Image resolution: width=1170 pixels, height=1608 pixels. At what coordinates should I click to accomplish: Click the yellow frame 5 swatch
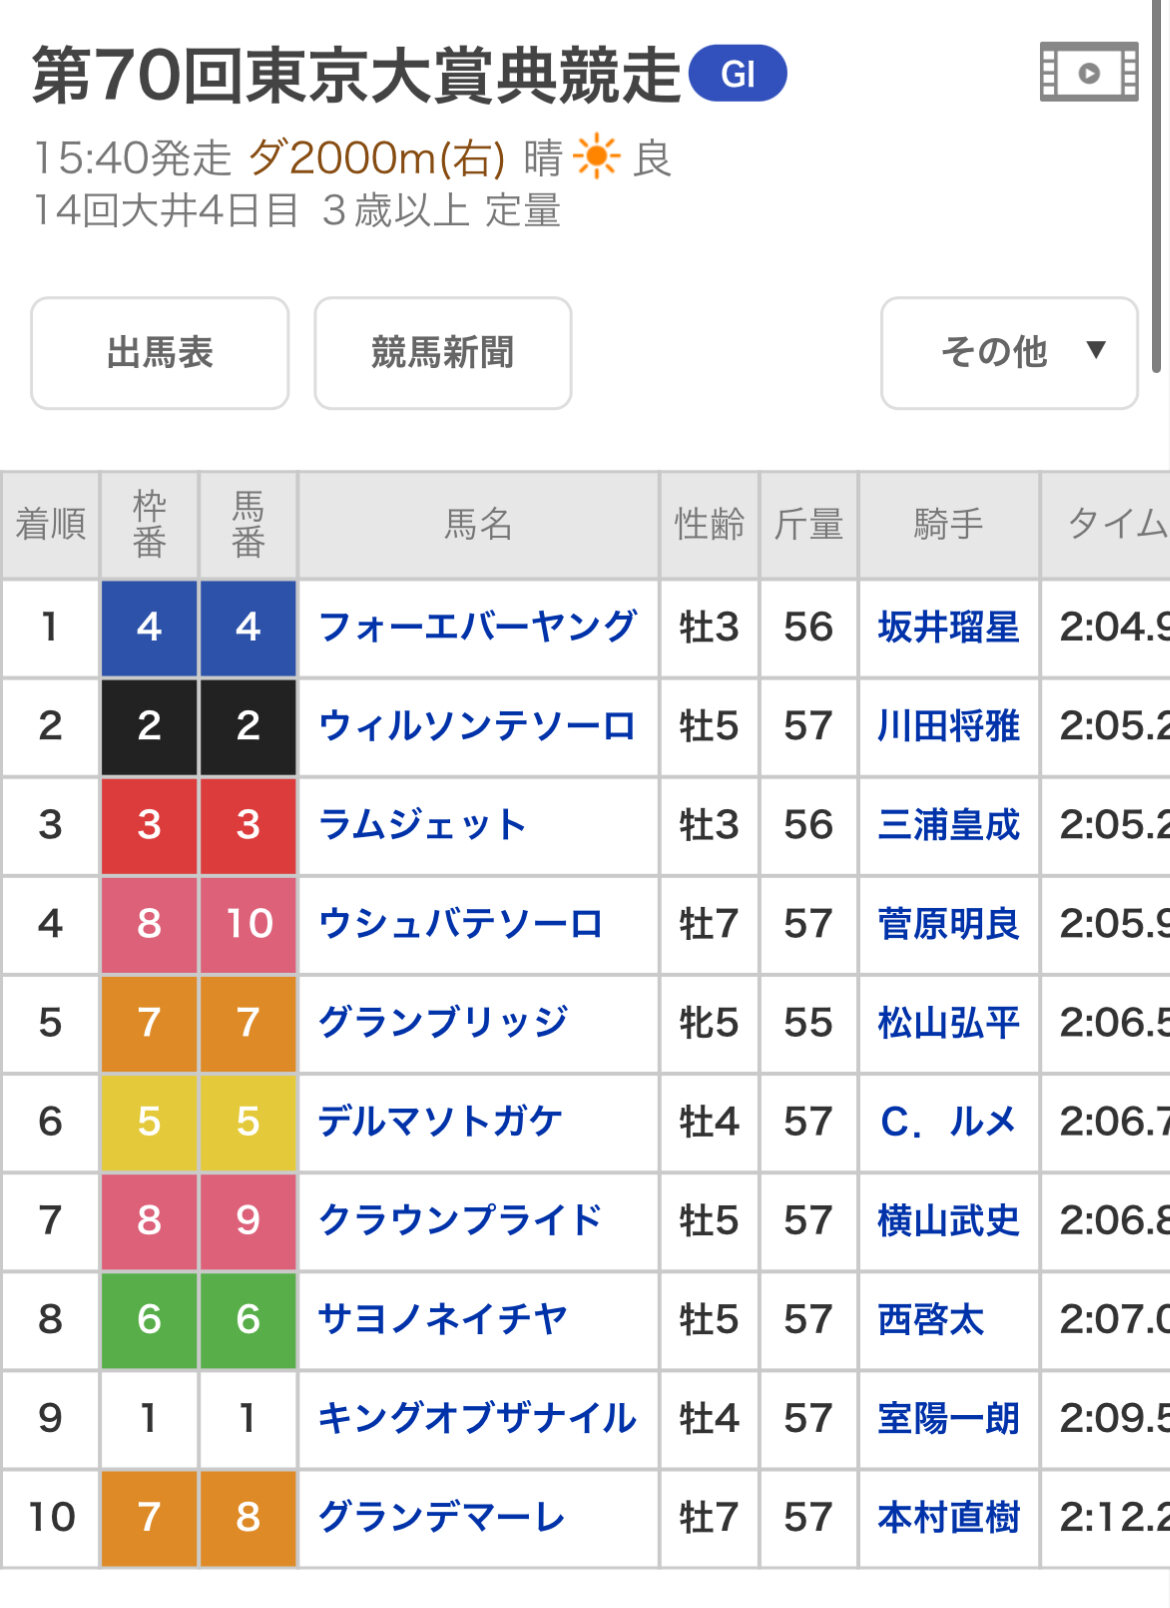tap(149, 1121)
